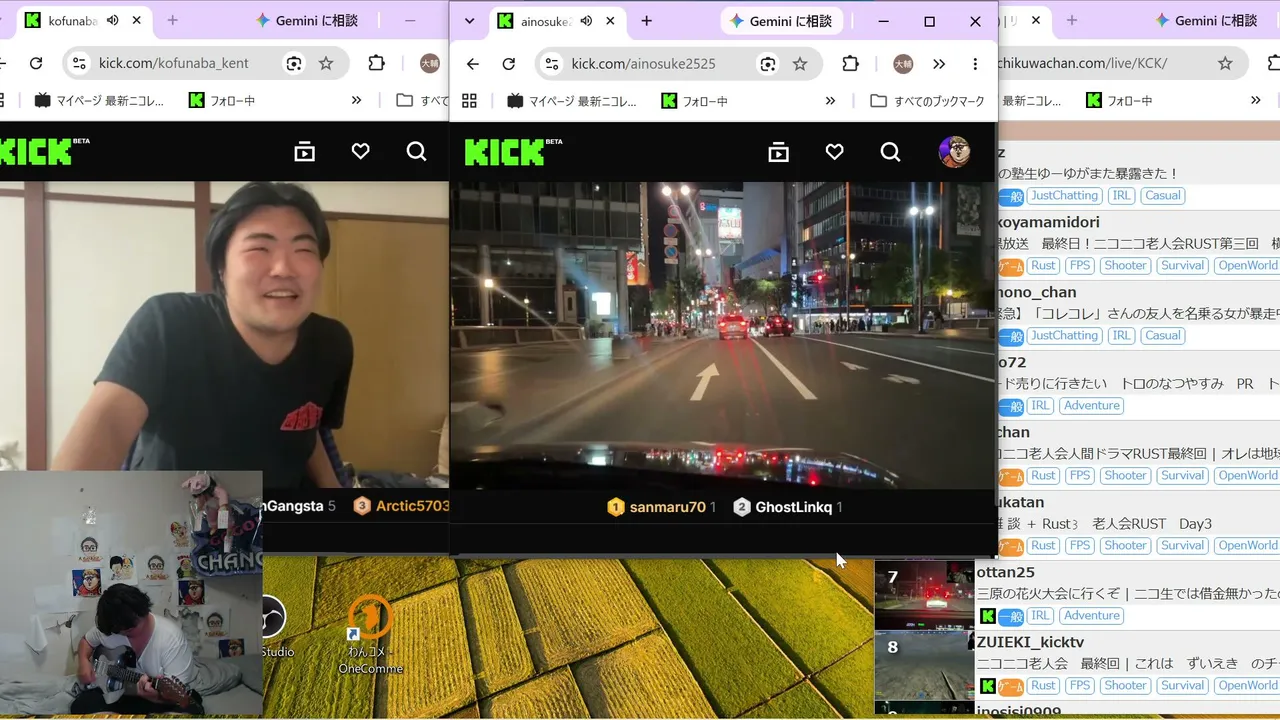Open site info for kick.com/kofunaba_kent
Viewport: 1280px width, 720px height.
point(79,63)
